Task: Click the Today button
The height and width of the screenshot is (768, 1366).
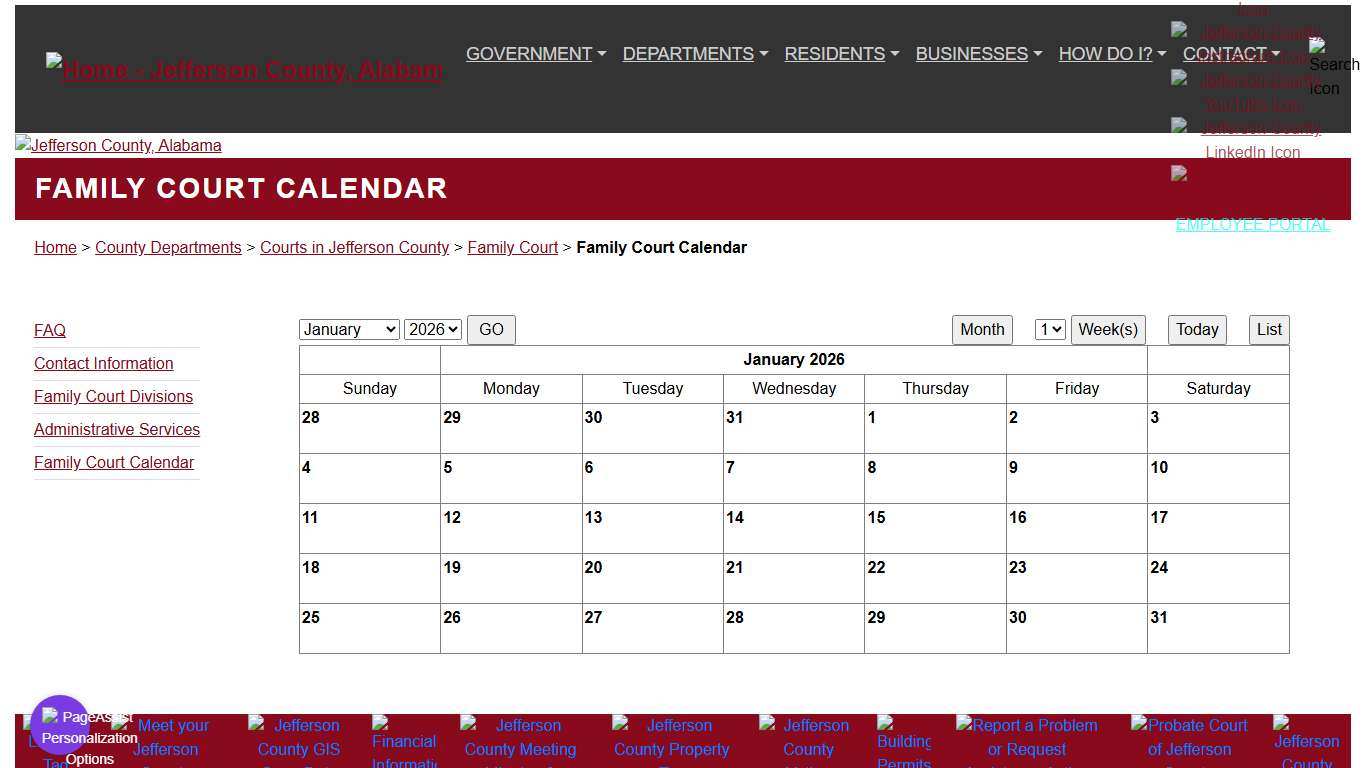Action: point(1196,329)
